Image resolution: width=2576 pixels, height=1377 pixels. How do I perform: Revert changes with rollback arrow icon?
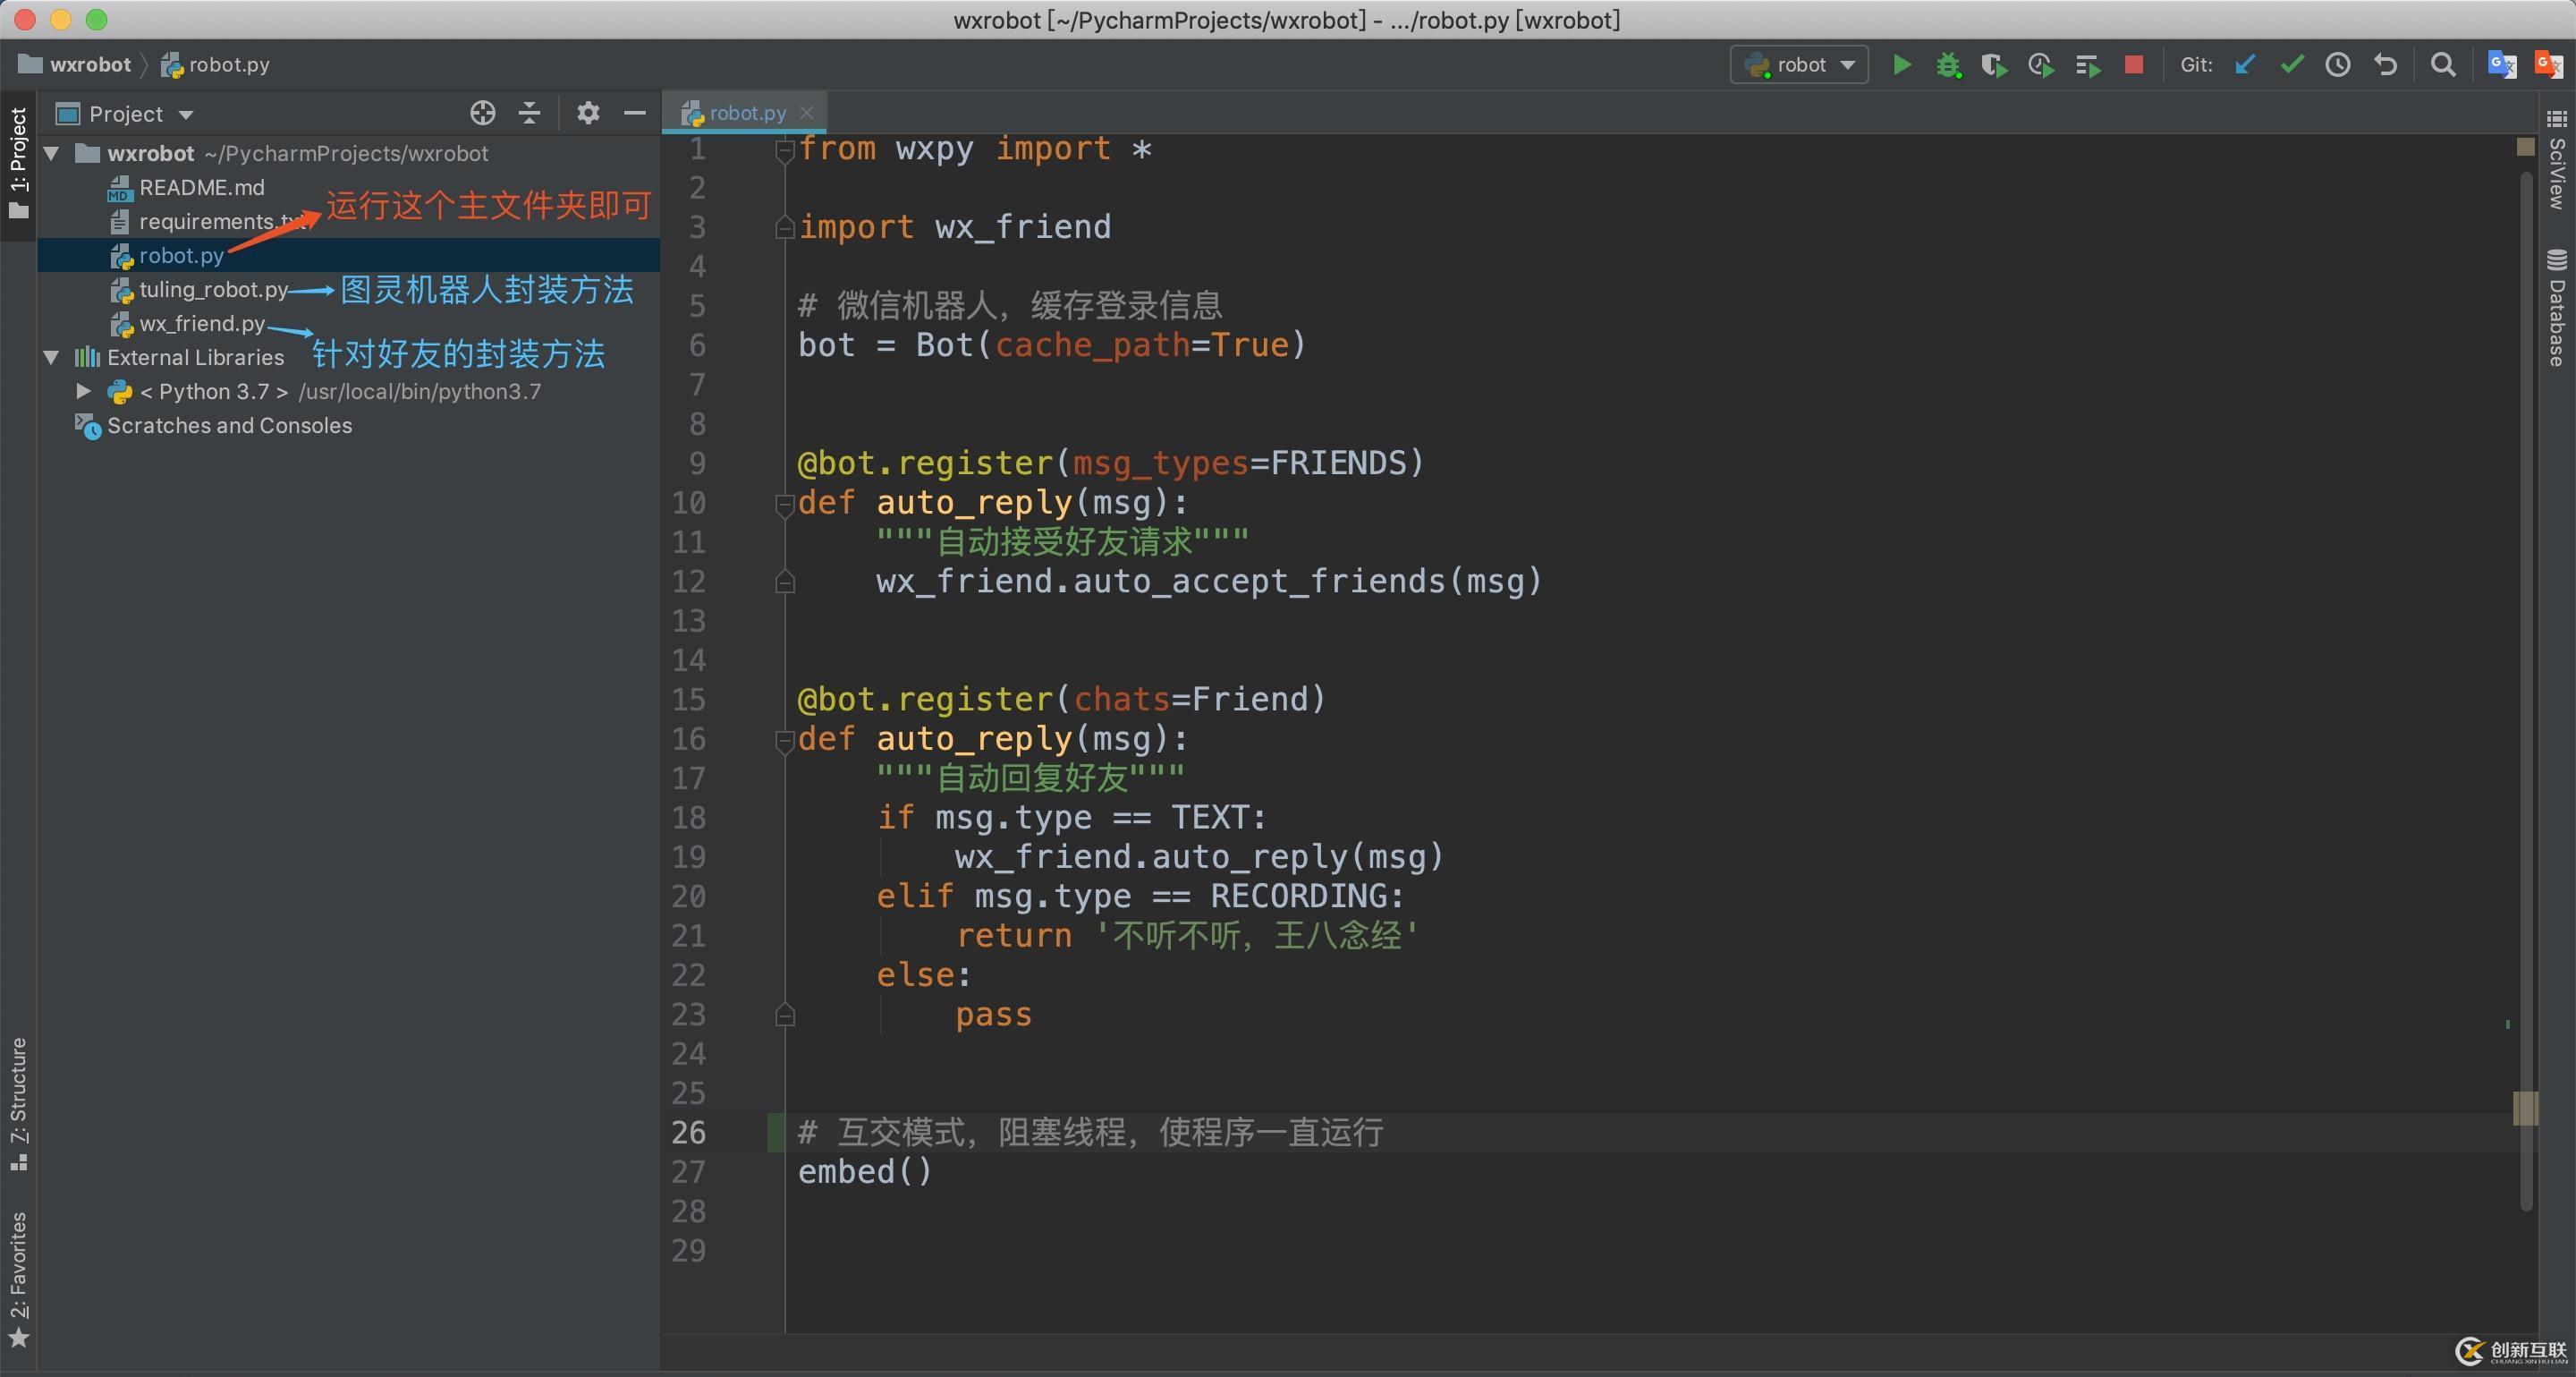pyautogui.click(x=2385, y=65)
